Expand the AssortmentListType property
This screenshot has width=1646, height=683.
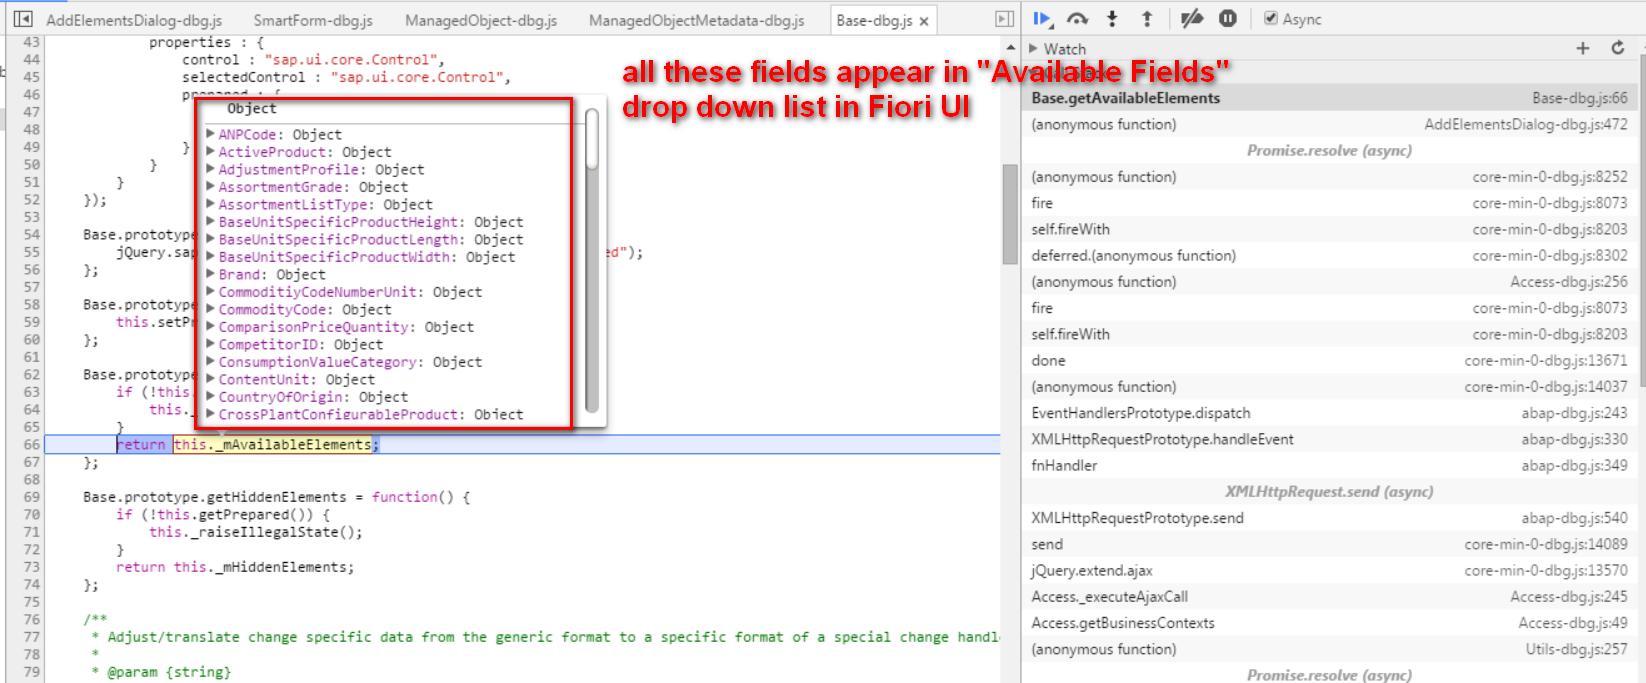210,204
